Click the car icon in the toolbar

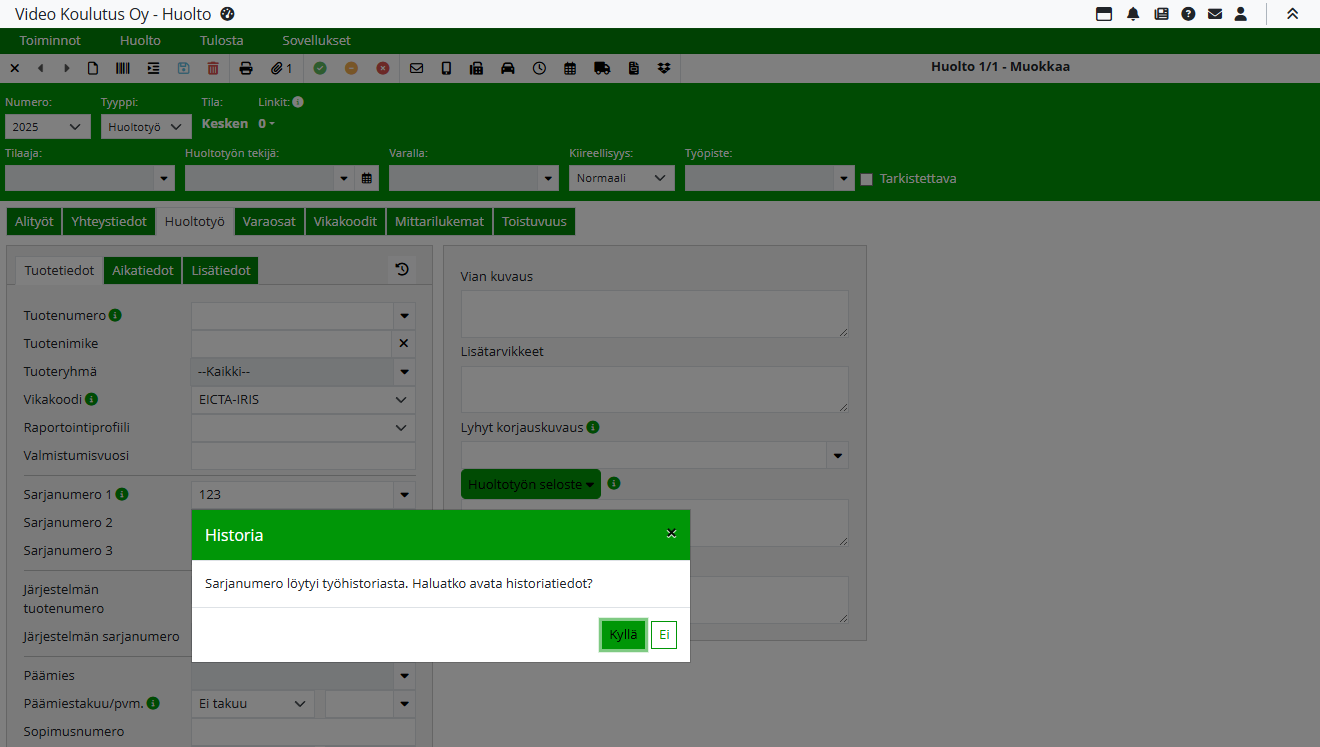[508, 68]
